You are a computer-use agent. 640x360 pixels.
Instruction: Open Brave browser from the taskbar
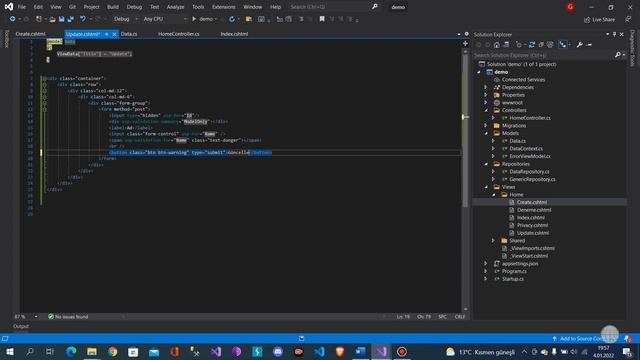tap(340, 351)
